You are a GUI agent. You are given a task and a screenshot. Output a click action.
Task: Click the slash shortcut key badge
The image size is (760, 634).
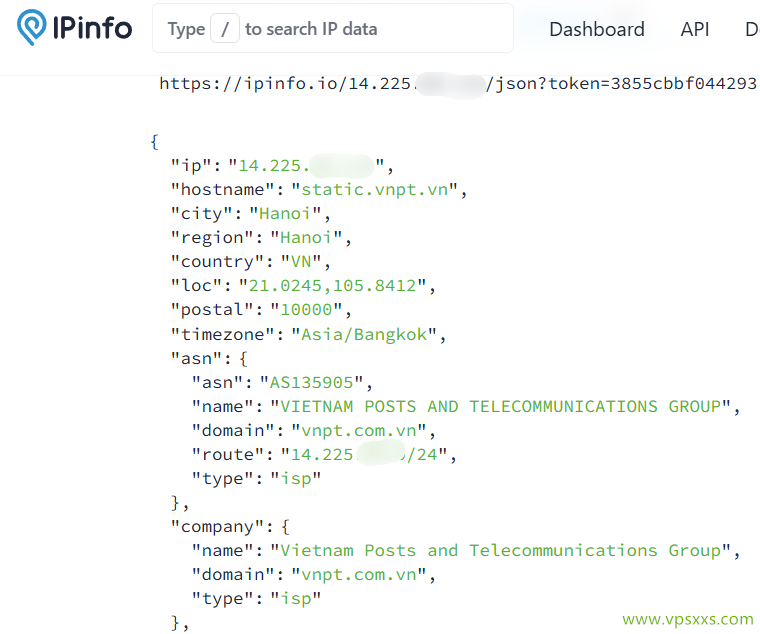point(225,29)
